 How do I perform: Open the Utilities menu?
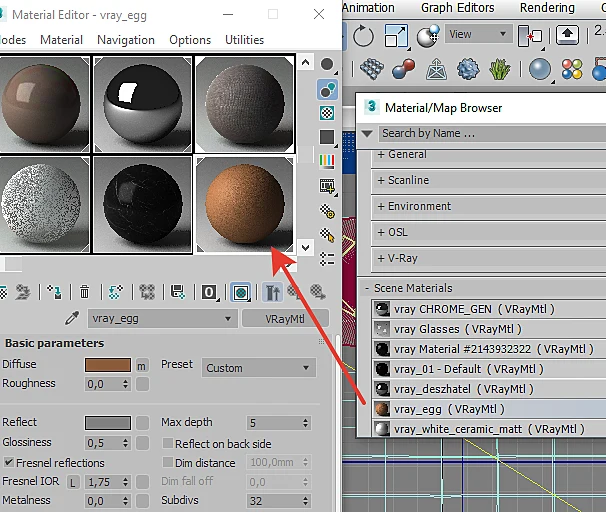coord(244,40)
